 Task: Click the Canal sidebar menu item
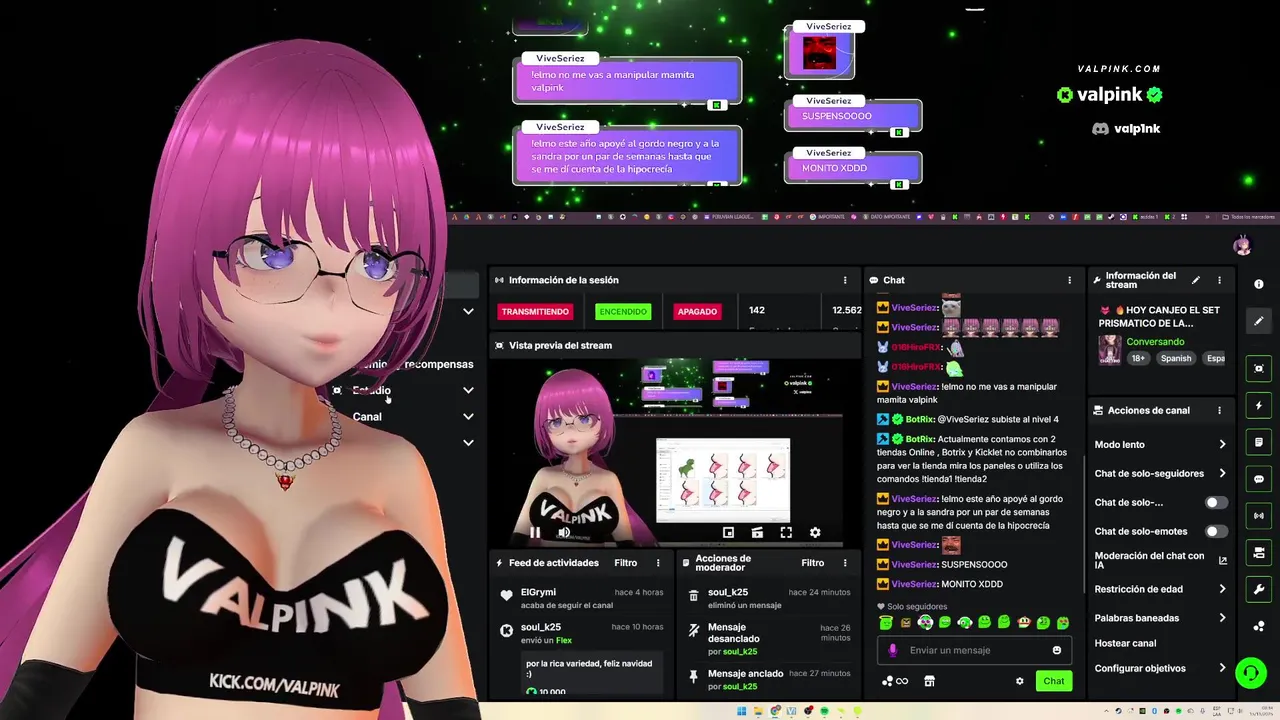(367, 416)
